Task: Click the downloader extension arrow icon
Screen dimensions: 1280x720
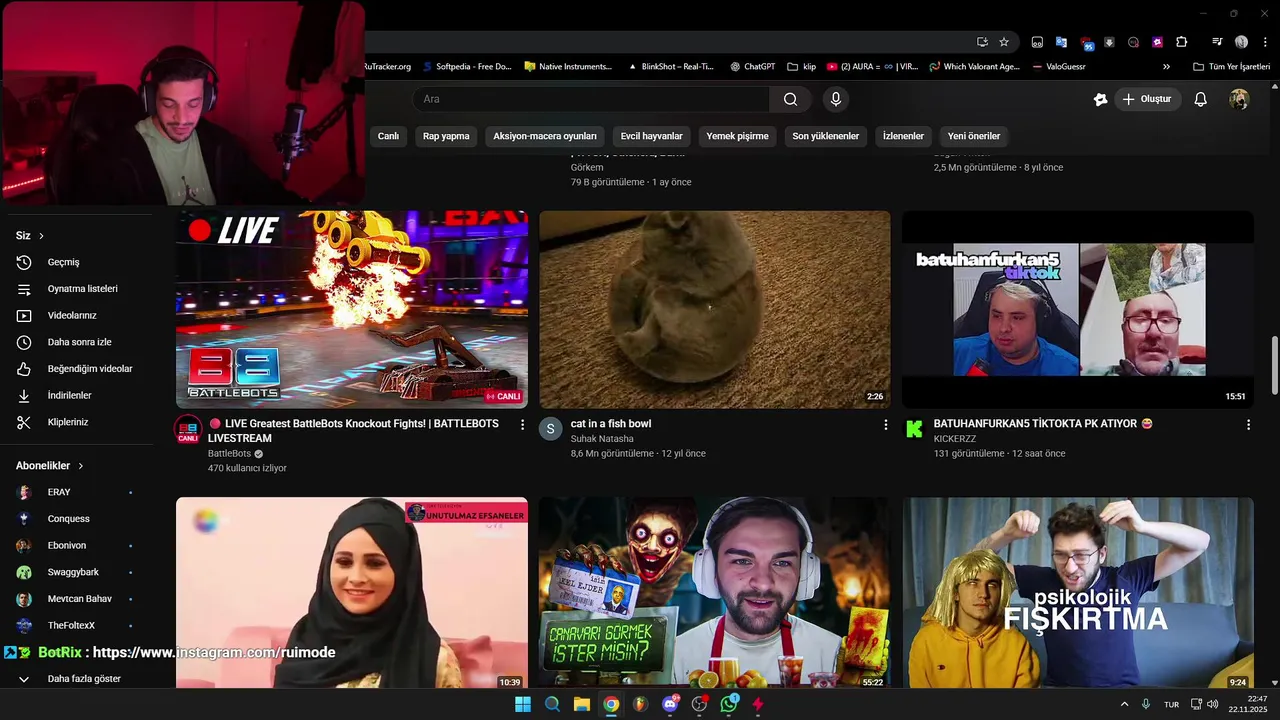Action: [1109, 42]
